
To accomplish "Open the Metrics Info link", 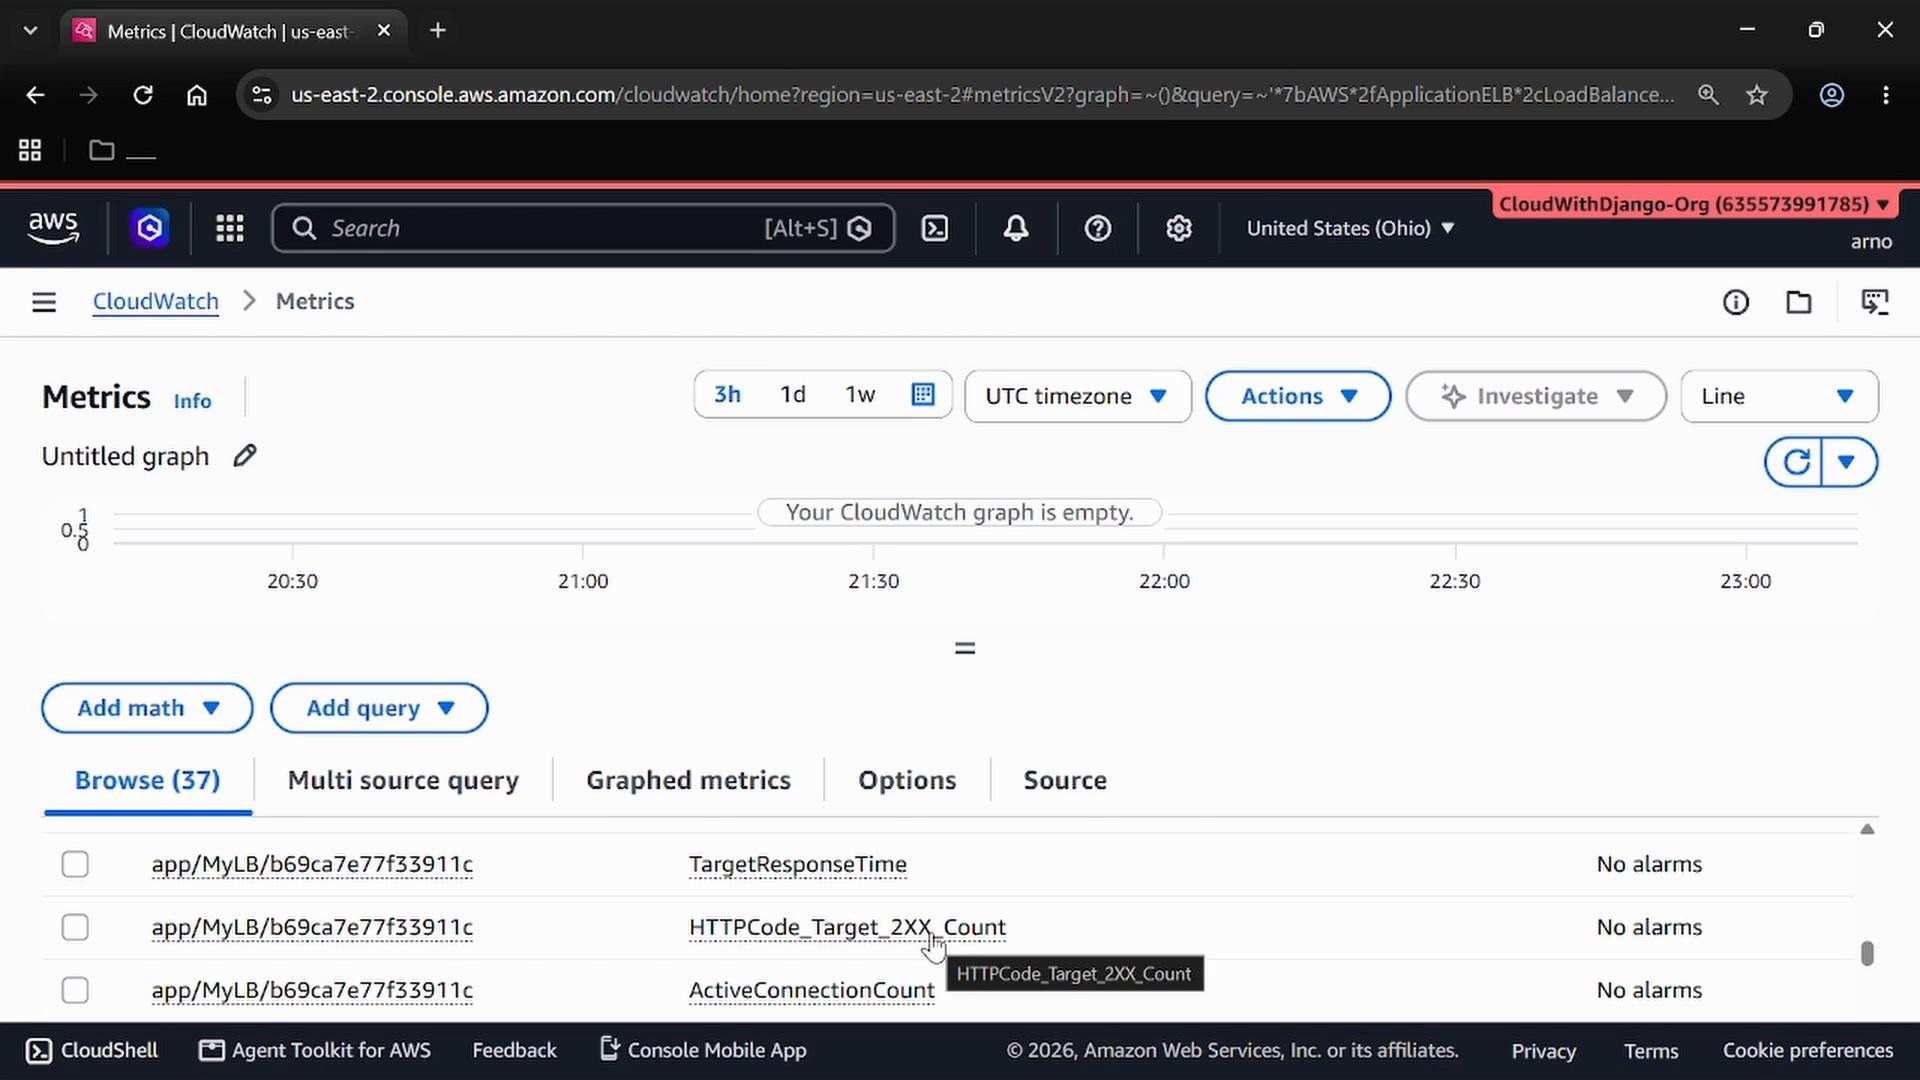I will click(x=192, y=401).
